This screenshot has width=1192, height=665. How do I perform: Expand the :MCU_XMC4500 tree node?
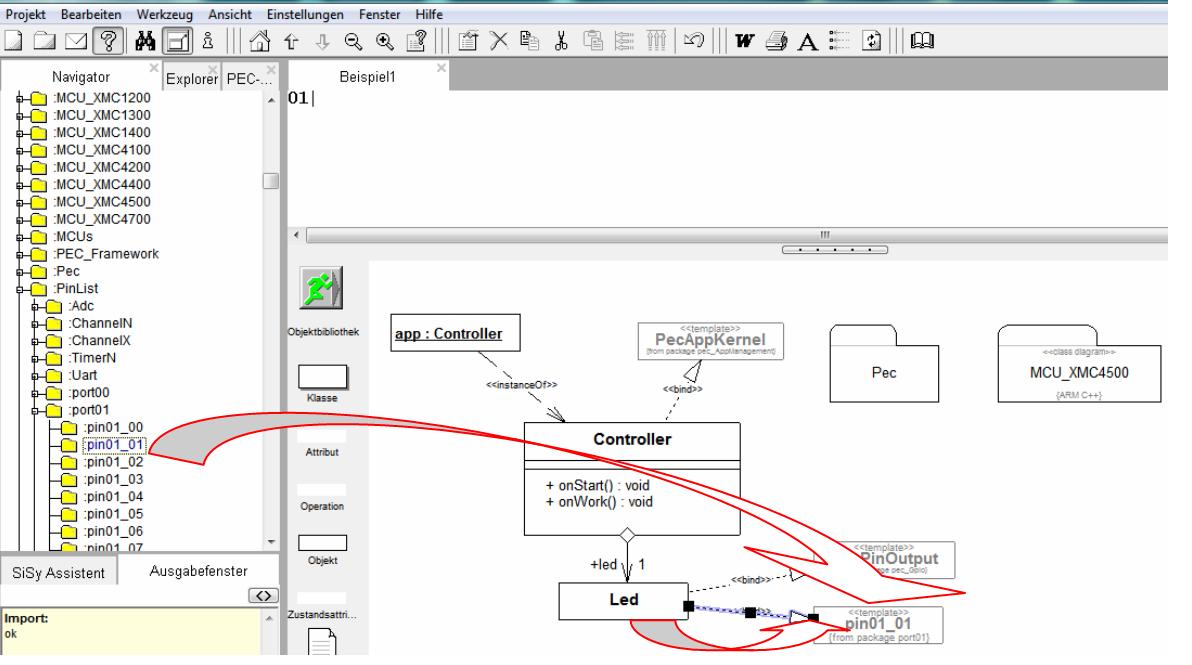click(x=18, y=201)
